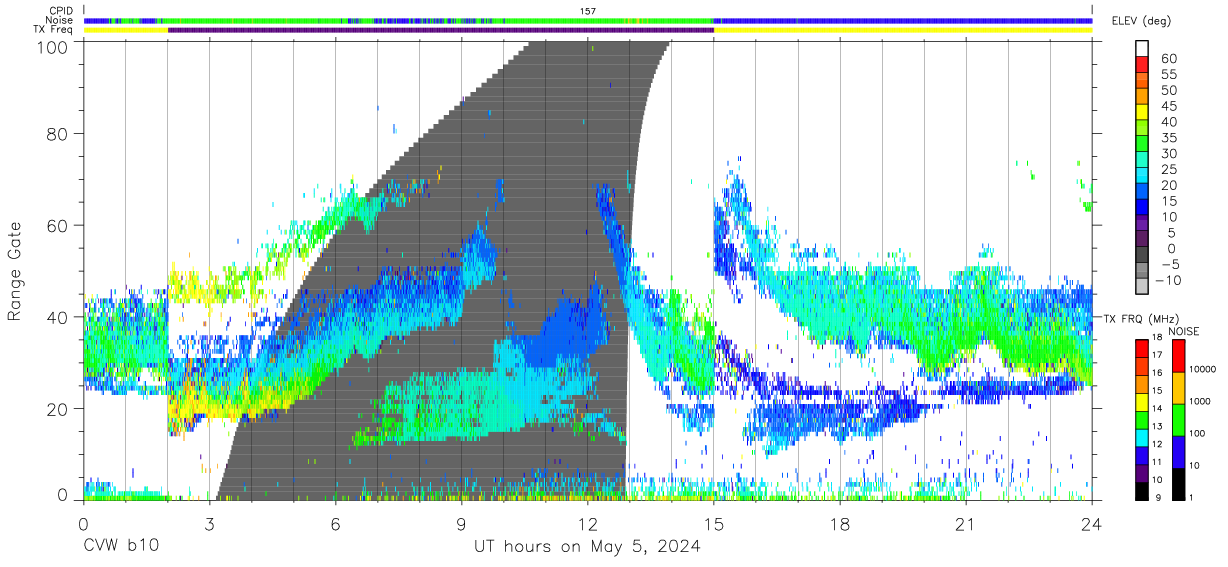
Task: Click the 'CVW b10' radar beam label
Action: click(120, 546)
